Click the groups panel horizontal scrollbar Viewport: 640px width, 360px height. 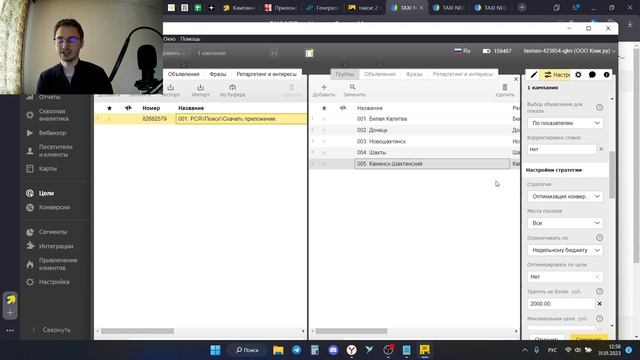351,331
